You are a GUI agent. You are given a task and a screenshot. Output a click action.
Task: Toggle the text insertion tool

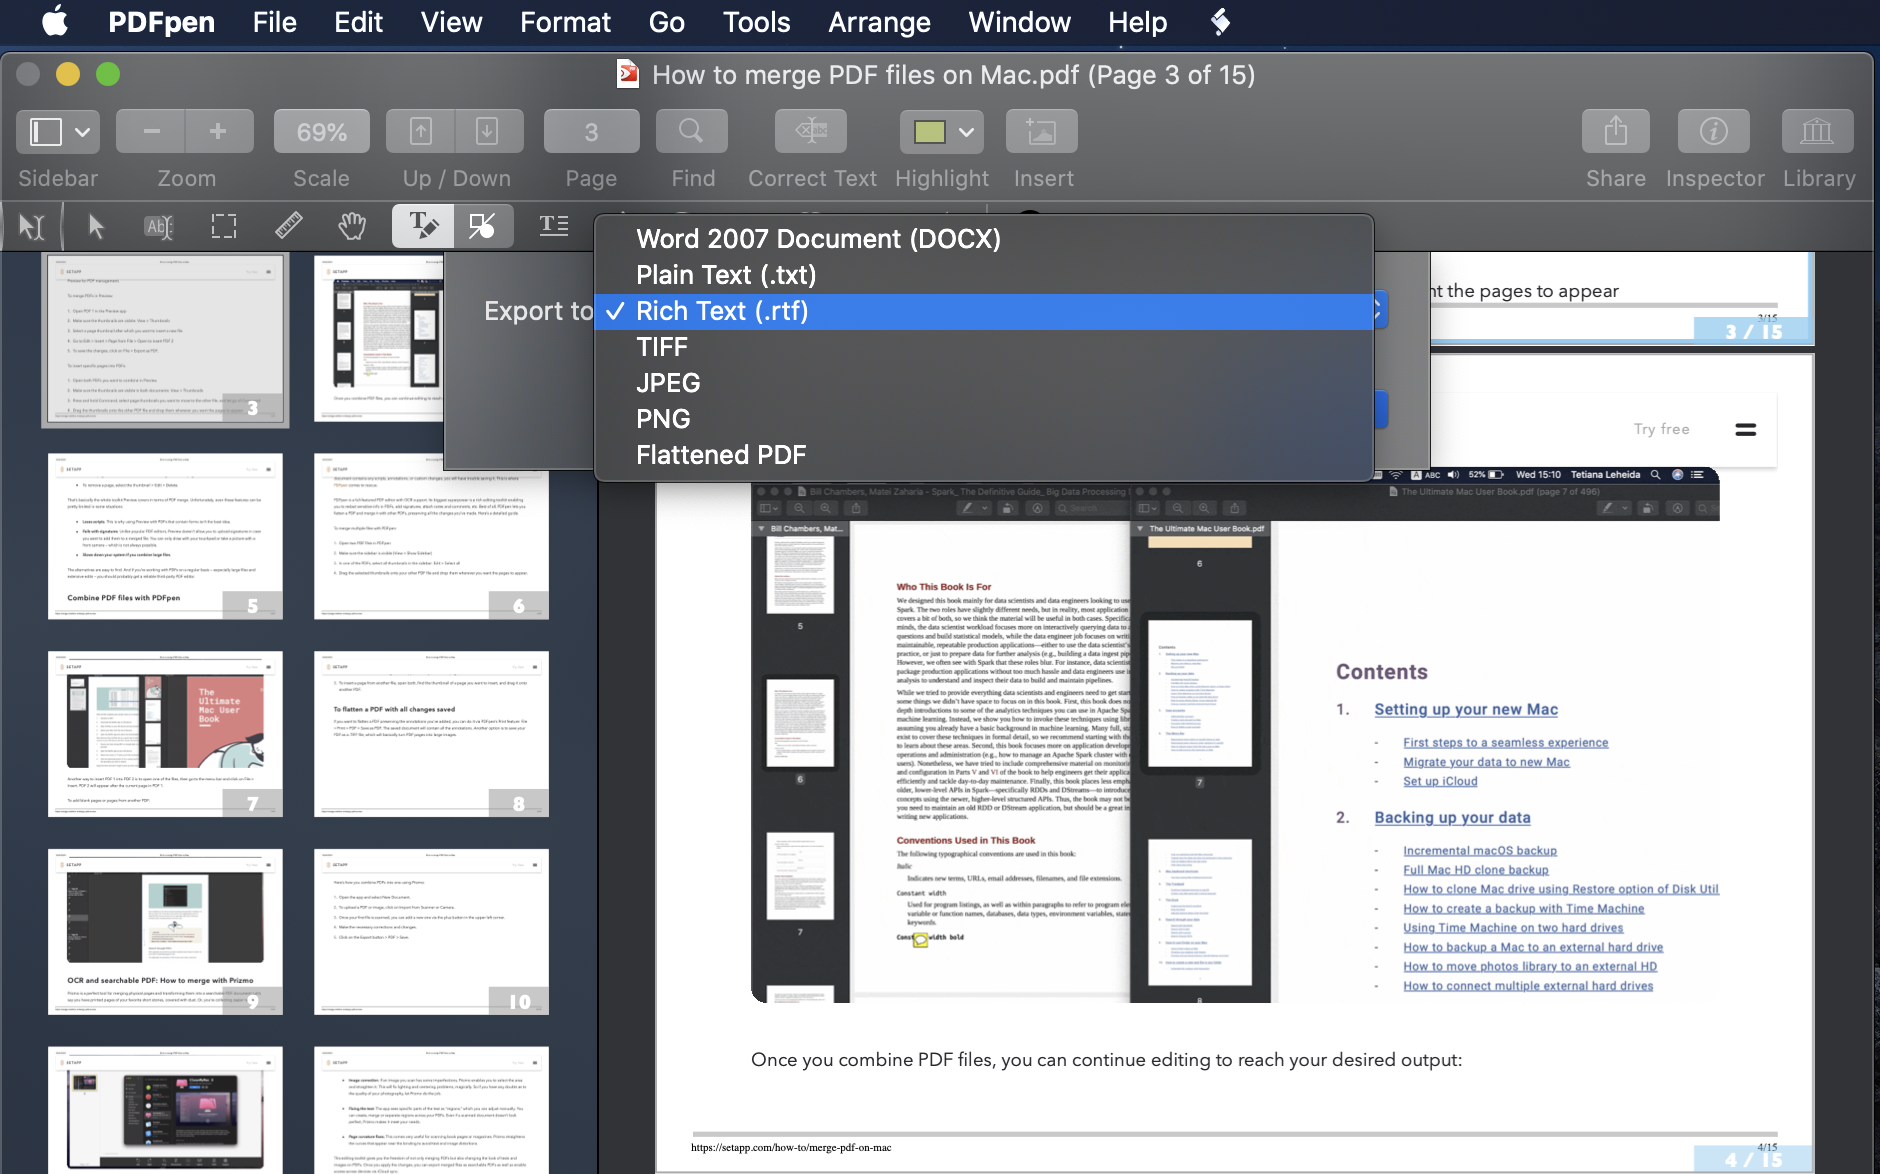tap(423, 226)
